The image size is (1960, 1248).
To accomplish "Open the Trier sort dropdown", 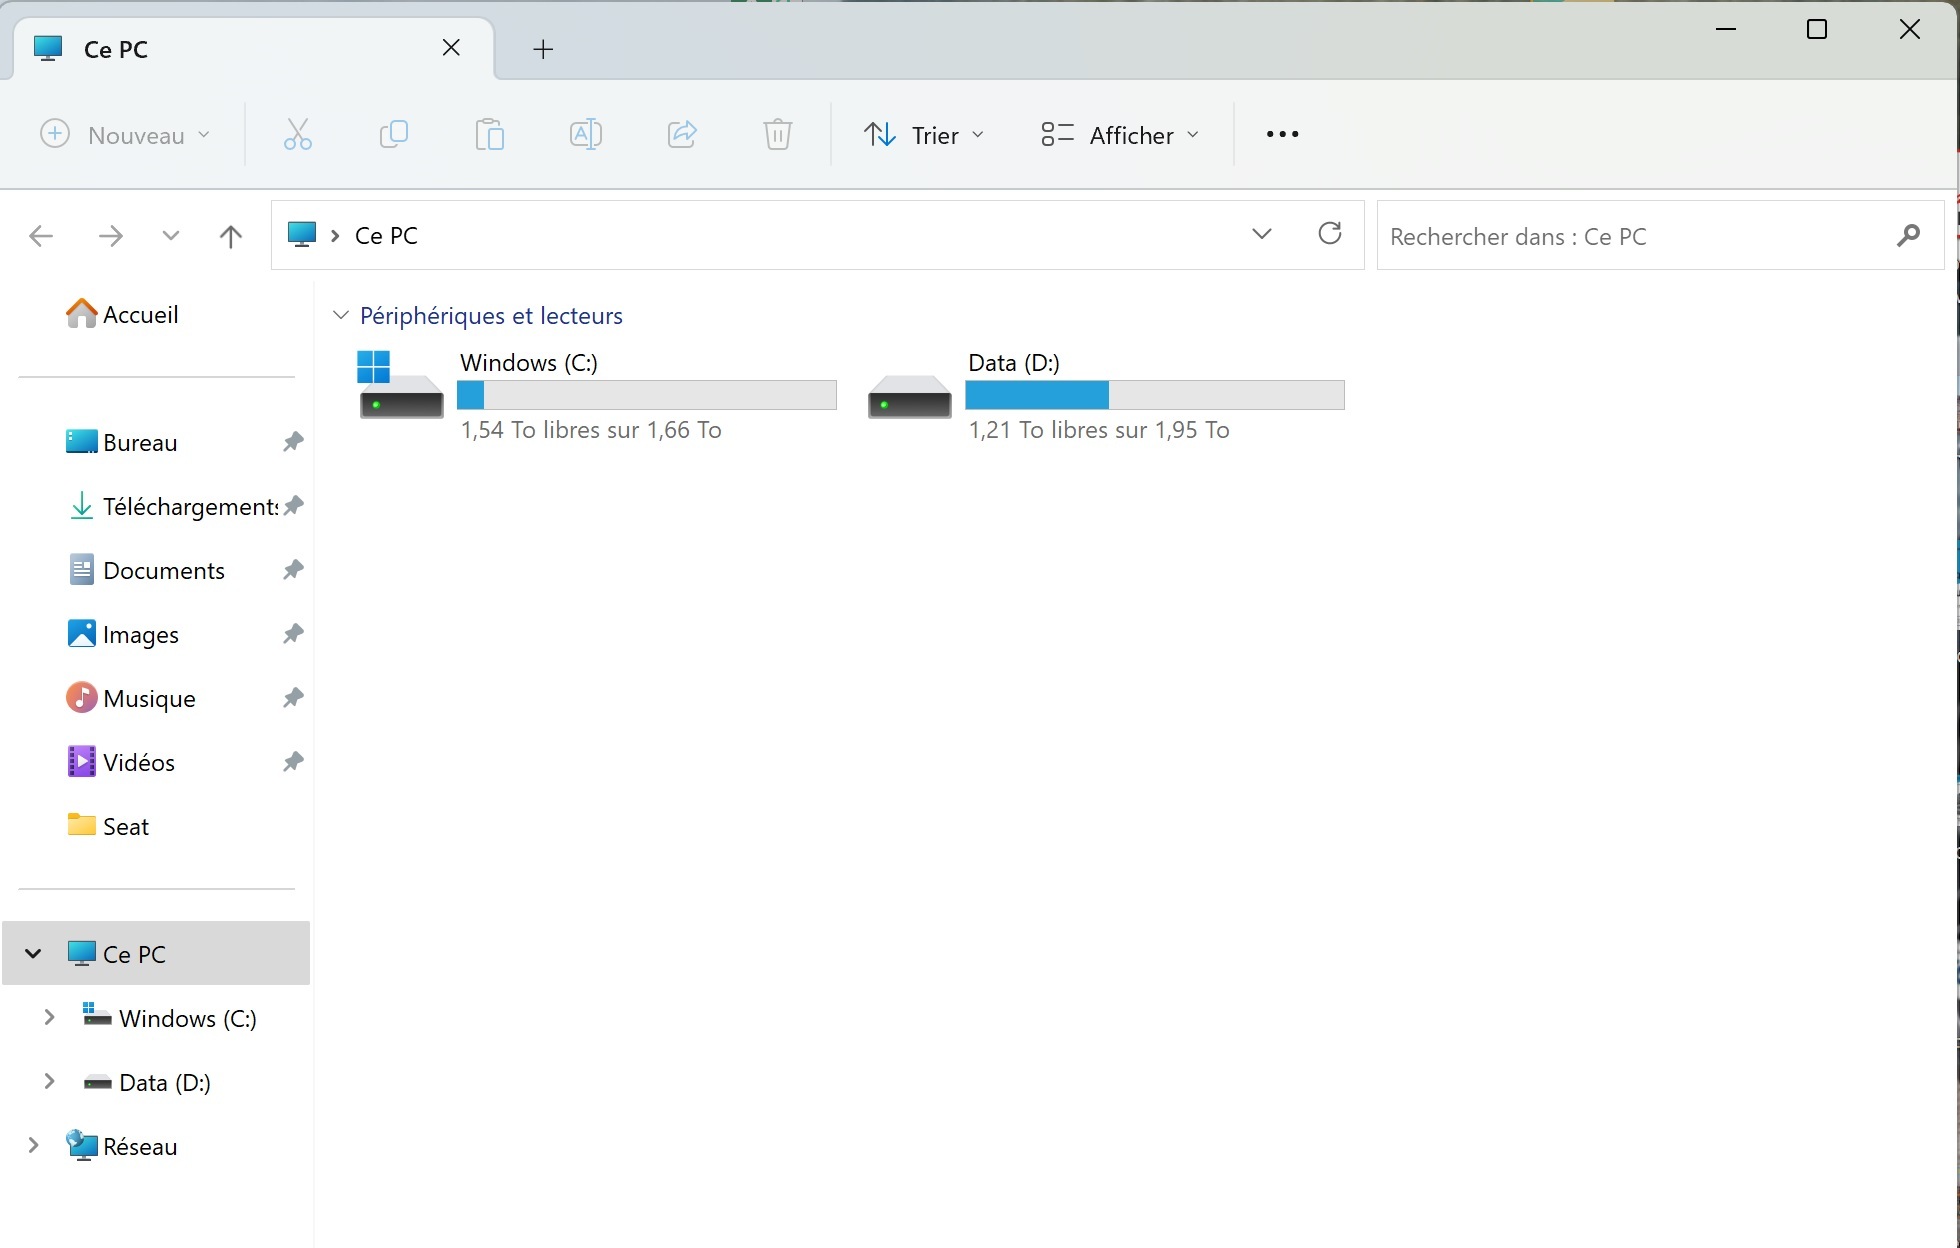I will pos(924,134).
